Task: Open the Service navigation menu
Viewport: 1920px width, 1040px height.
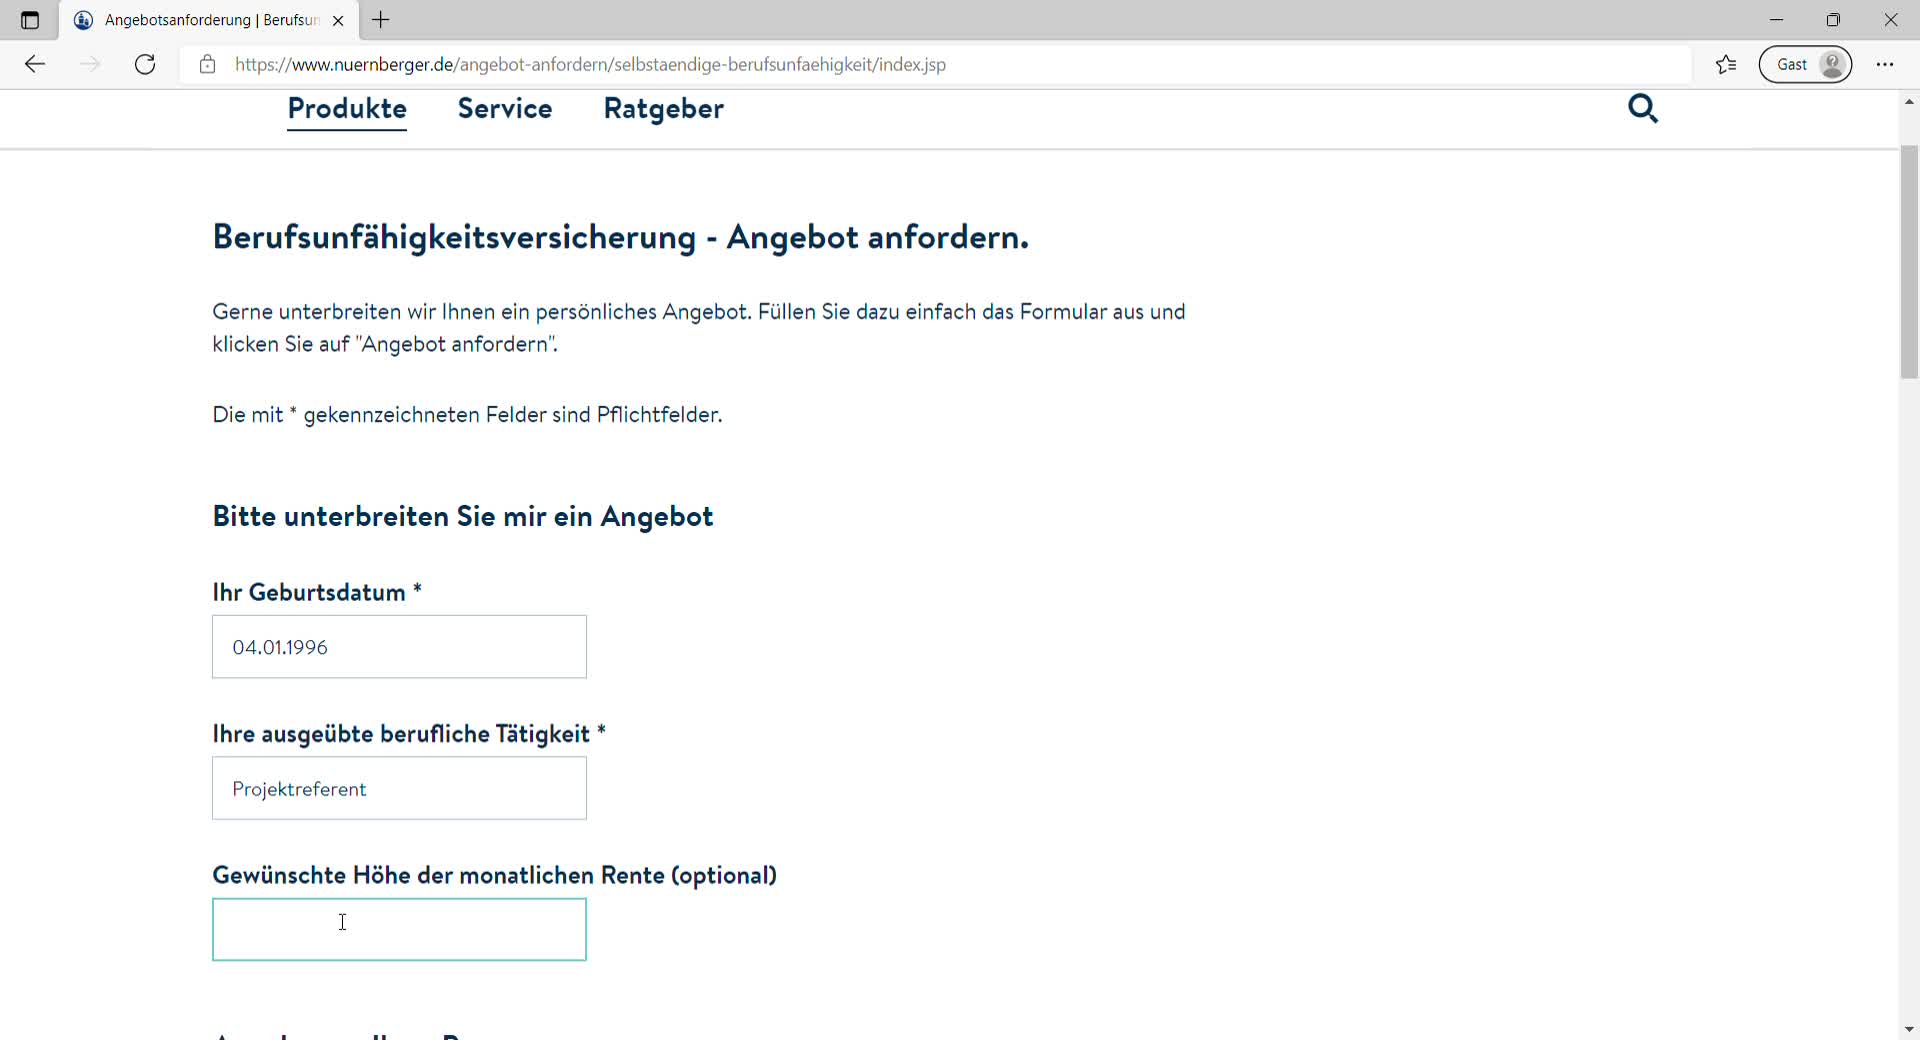Action: pyautogui.click(x=504, y=109)
